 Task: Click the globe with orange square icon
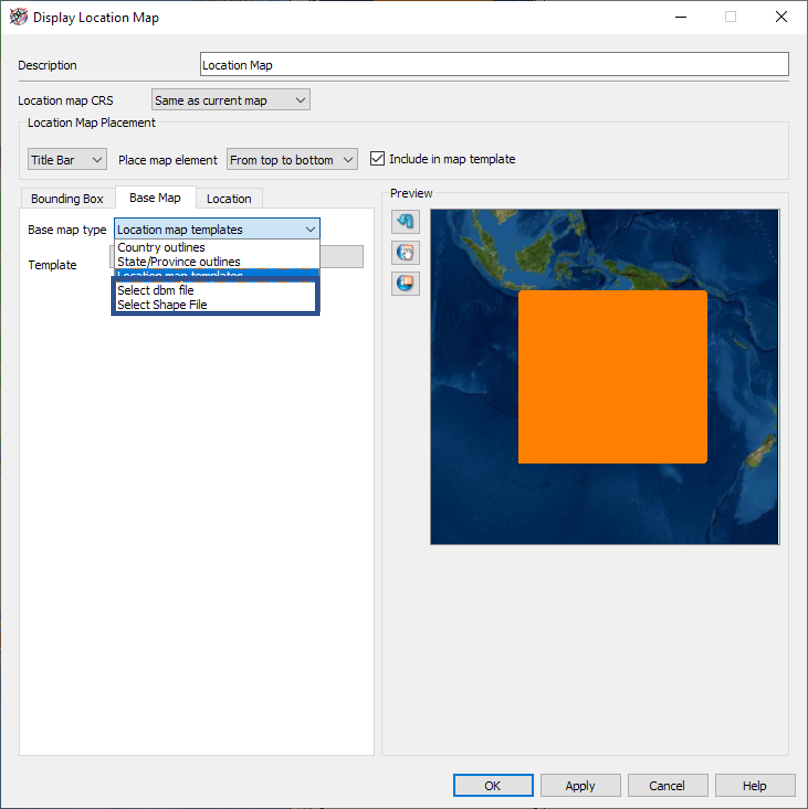[x=405, y=283]
